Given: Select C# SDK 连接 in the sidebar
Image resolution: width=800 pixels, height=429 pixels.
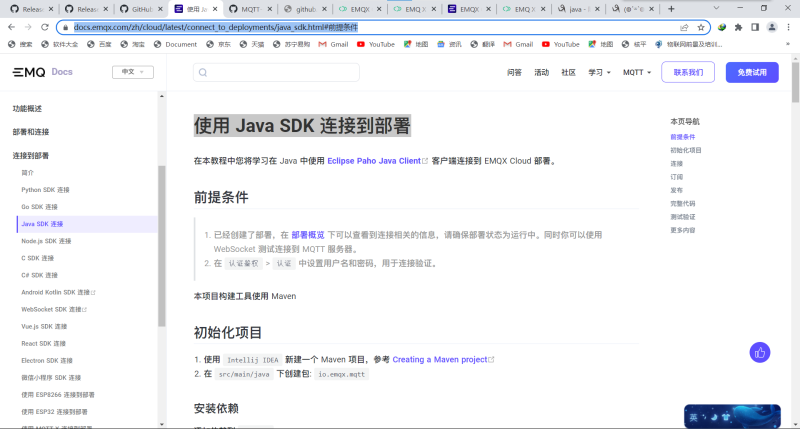Looking at the screenshot, I should tap(39, 275).
